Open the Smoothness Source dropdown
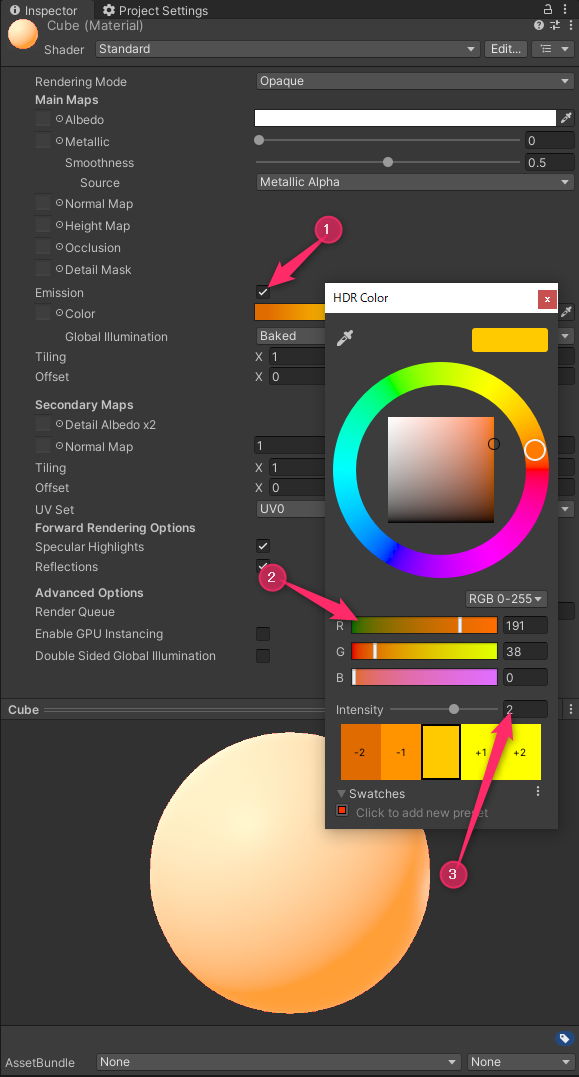Image resolution: width=579 pixels, height=1077 pixels. [414, 182]
